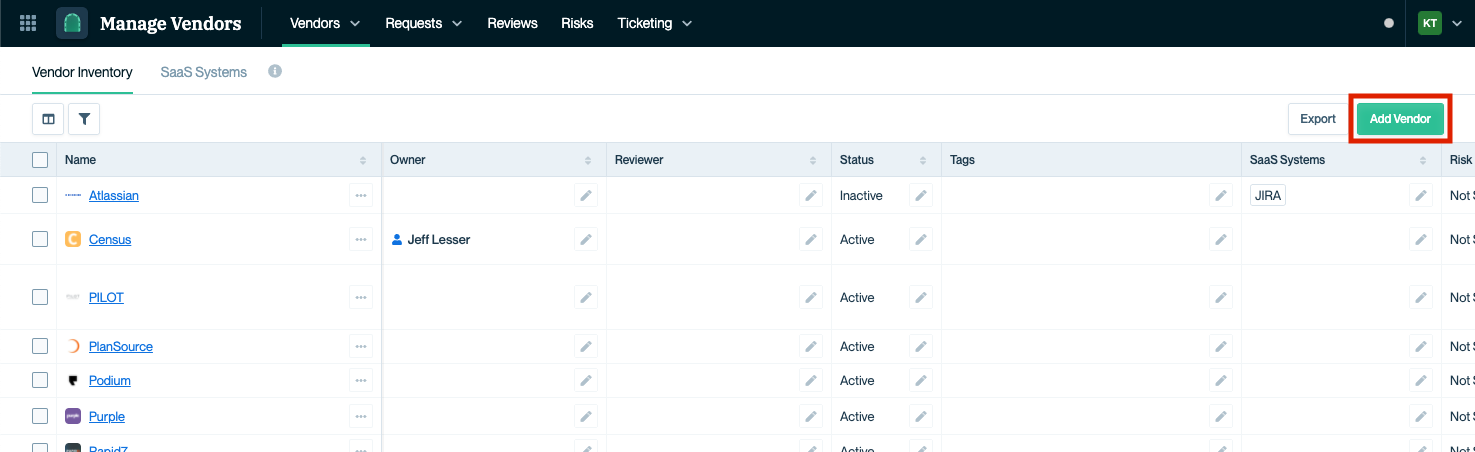
Task: Edit the SaaS Systems of Atlassian
Action: (x=1421, y=195)
